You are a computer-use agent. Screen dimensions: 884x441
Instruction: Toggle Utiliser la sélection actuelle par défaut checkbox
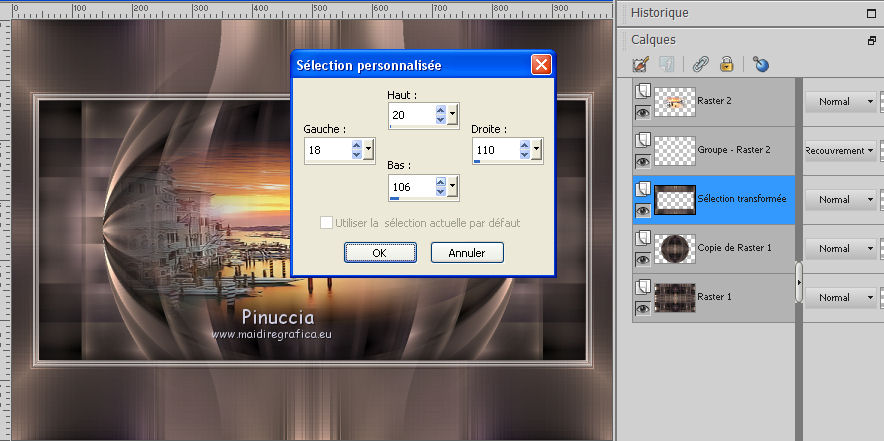point(326,223)
